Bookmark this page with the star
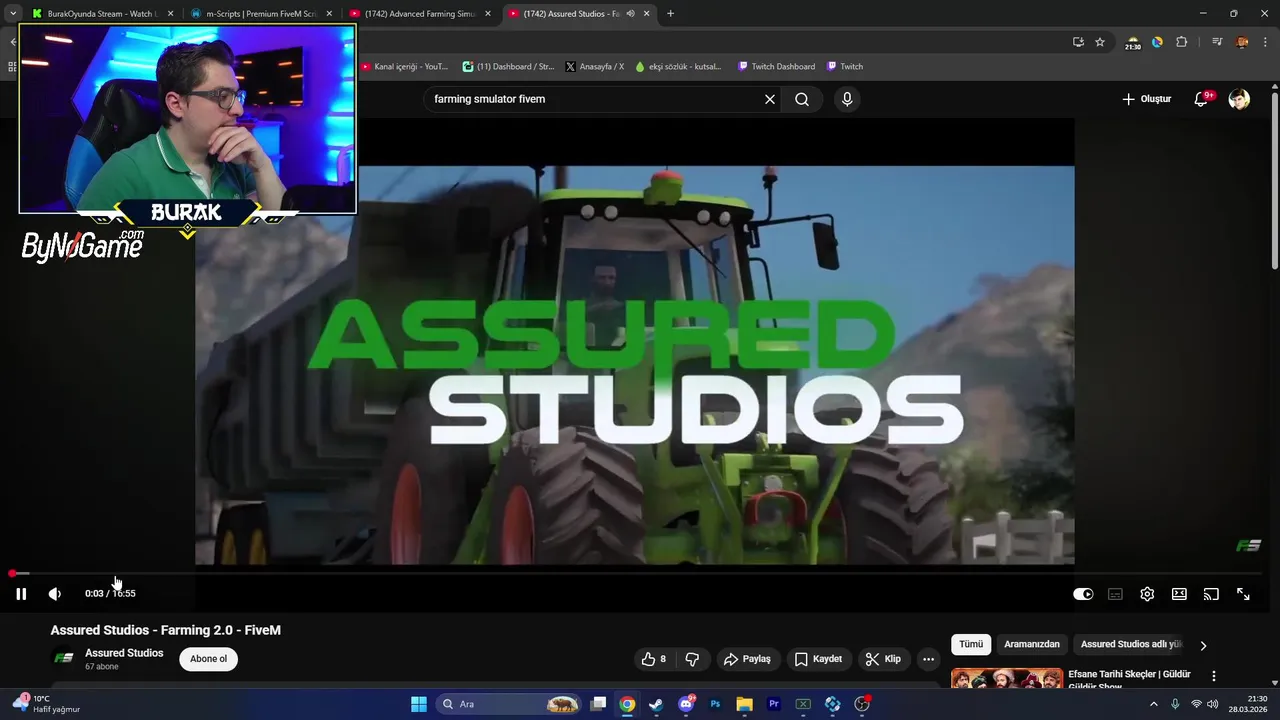This screenshot has height=720, width=1280. (x=1100, y=42)
